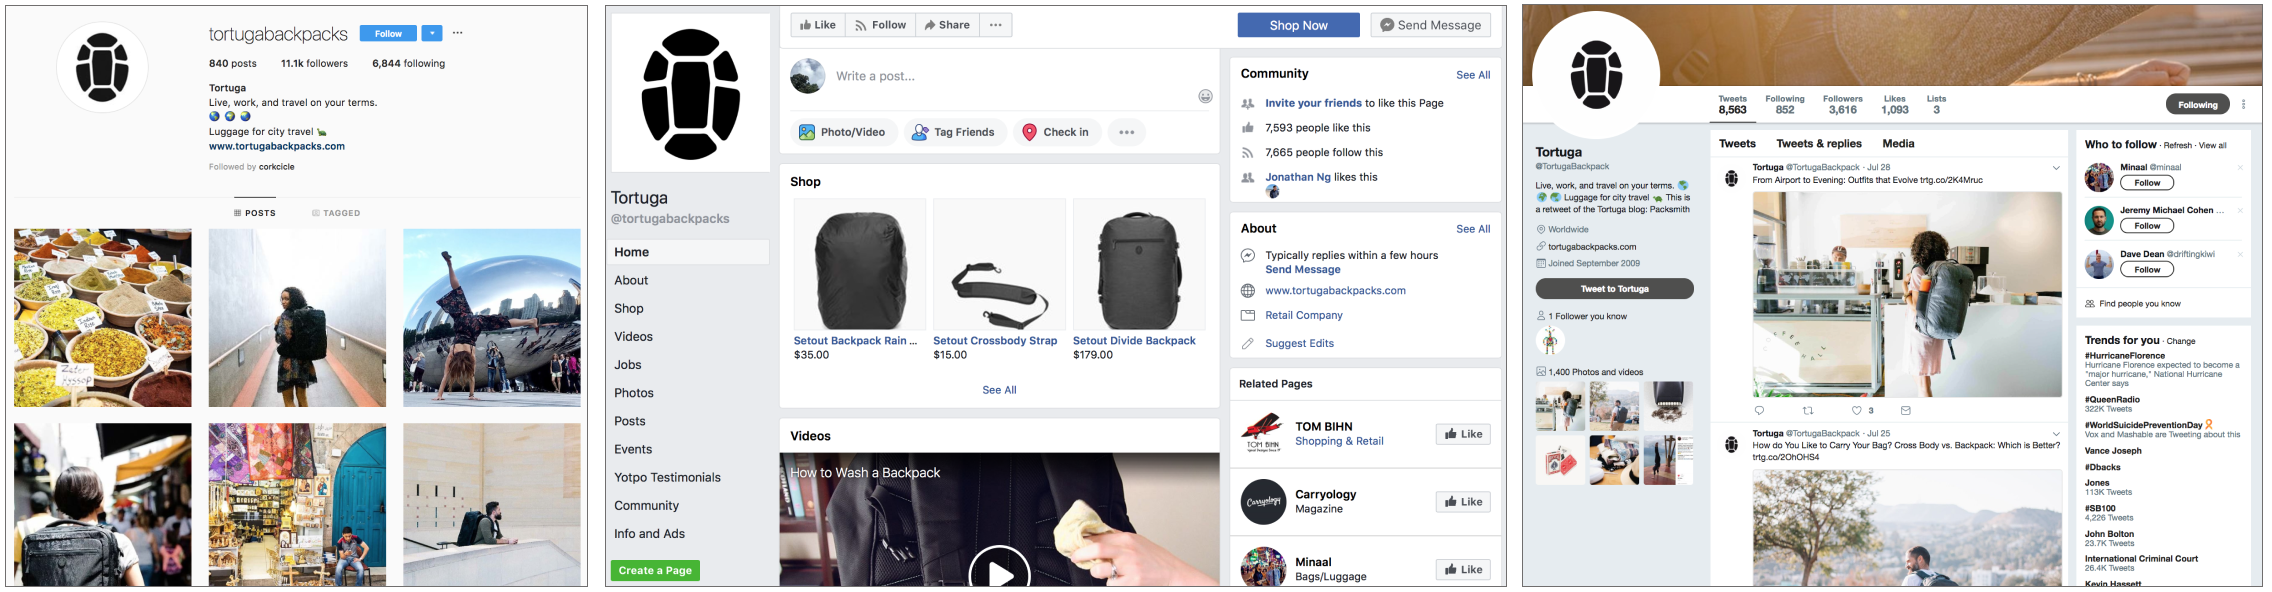Toggle Like on the Tortuga Facebook page
This screenshot has width=2272, height=592.
(818, 25)
